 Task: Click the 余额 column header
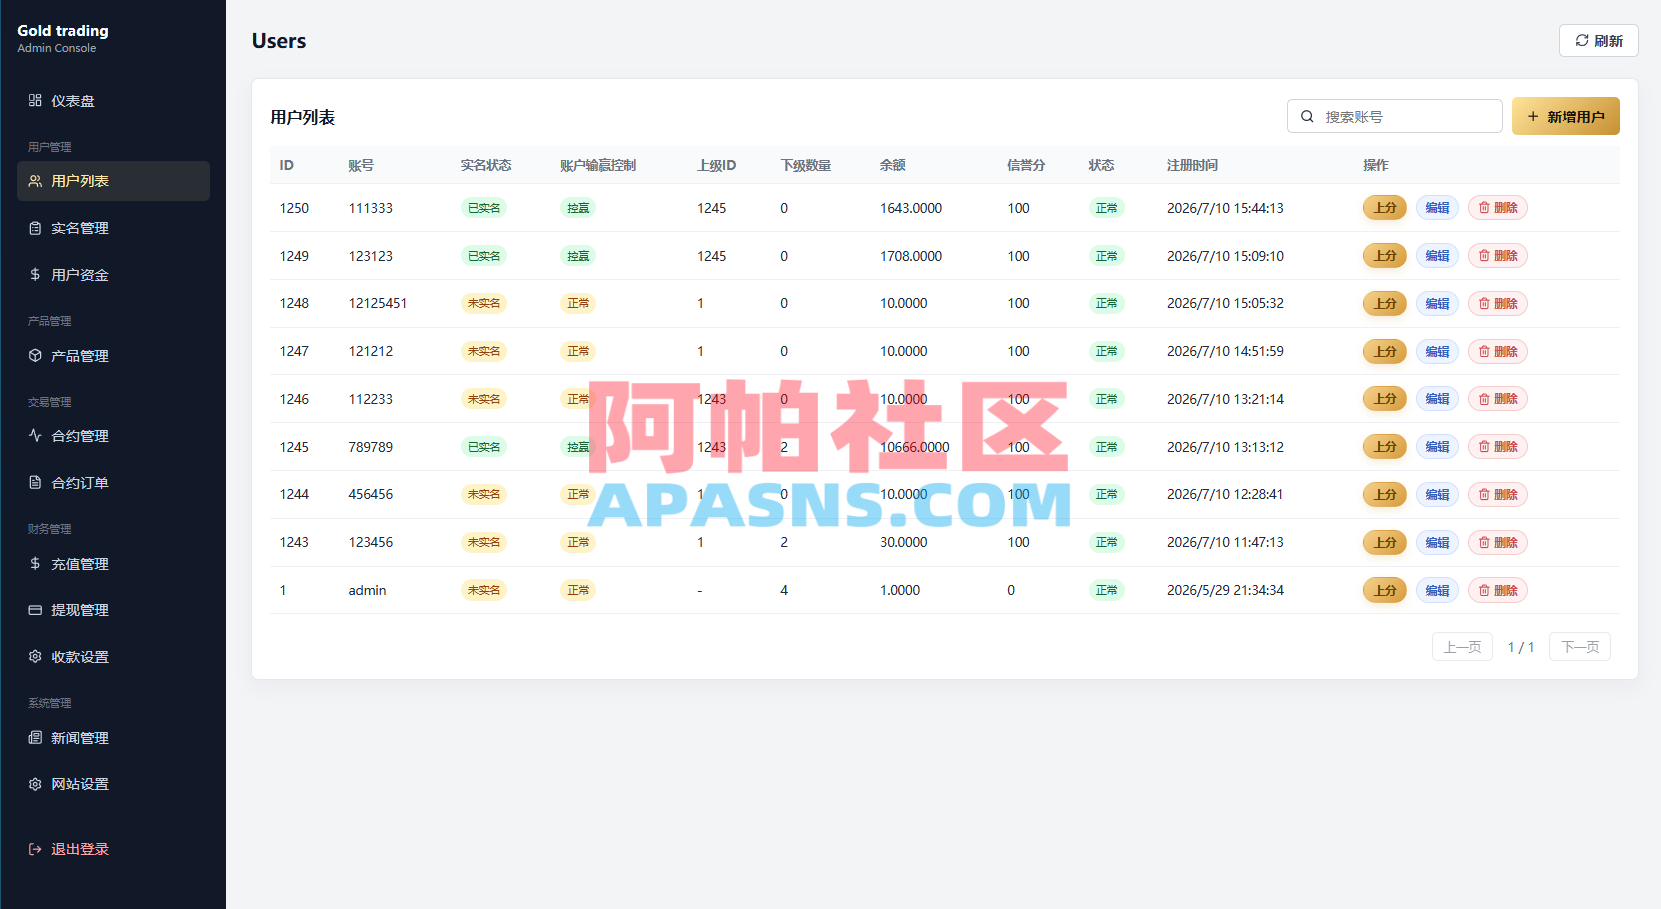893,165
